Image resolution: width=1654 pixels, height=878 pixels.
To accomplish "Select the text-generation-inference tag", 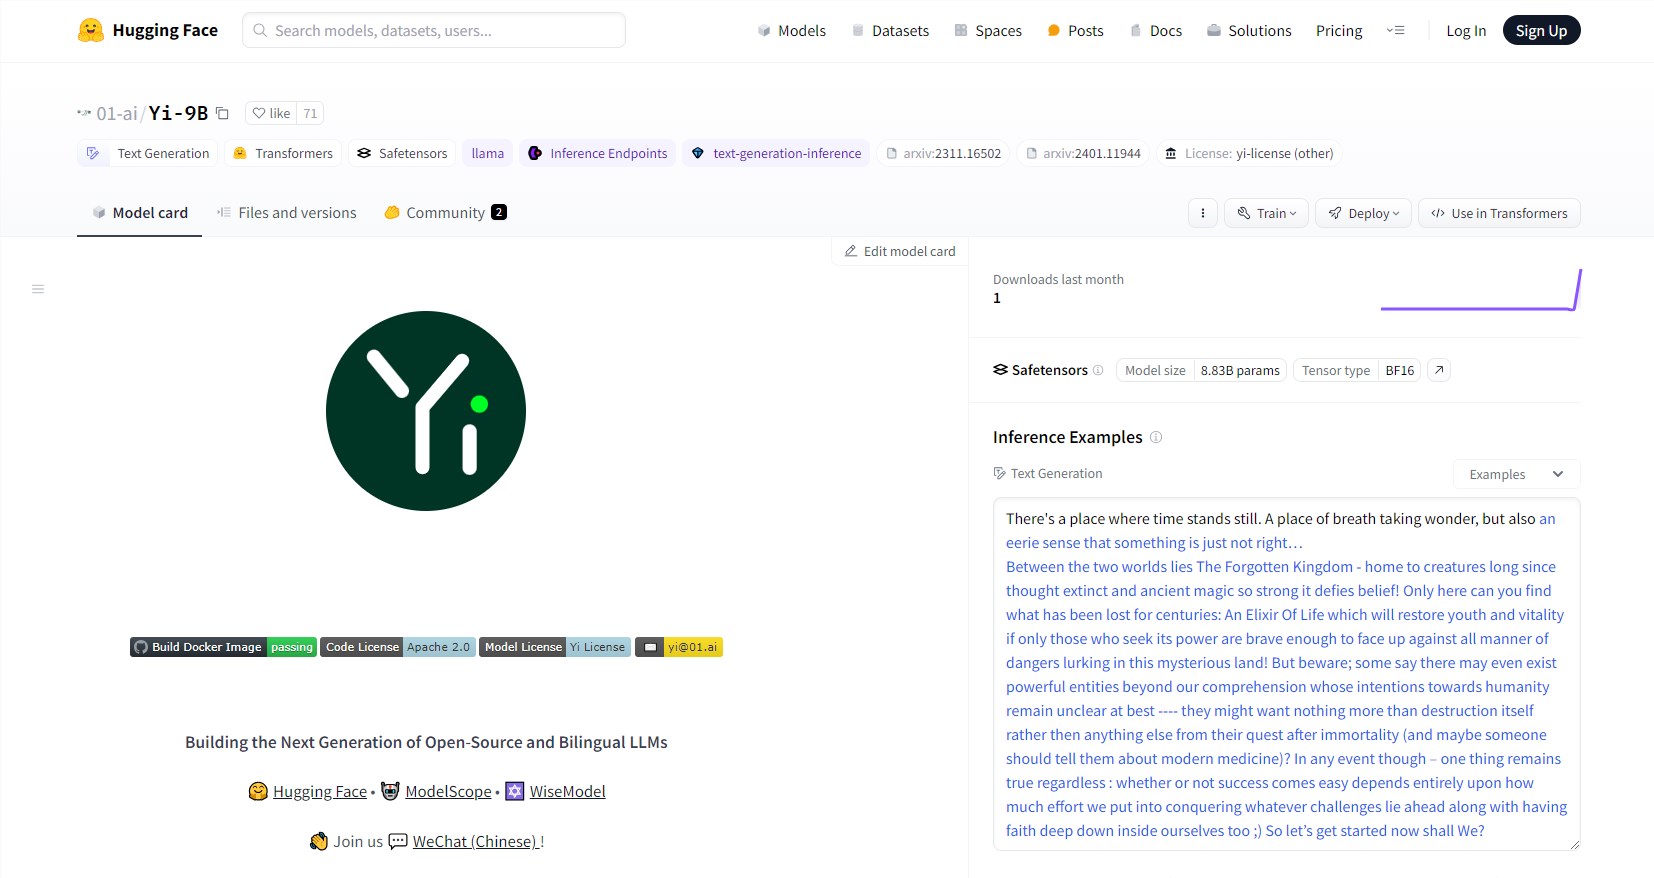I will [776, 153].
